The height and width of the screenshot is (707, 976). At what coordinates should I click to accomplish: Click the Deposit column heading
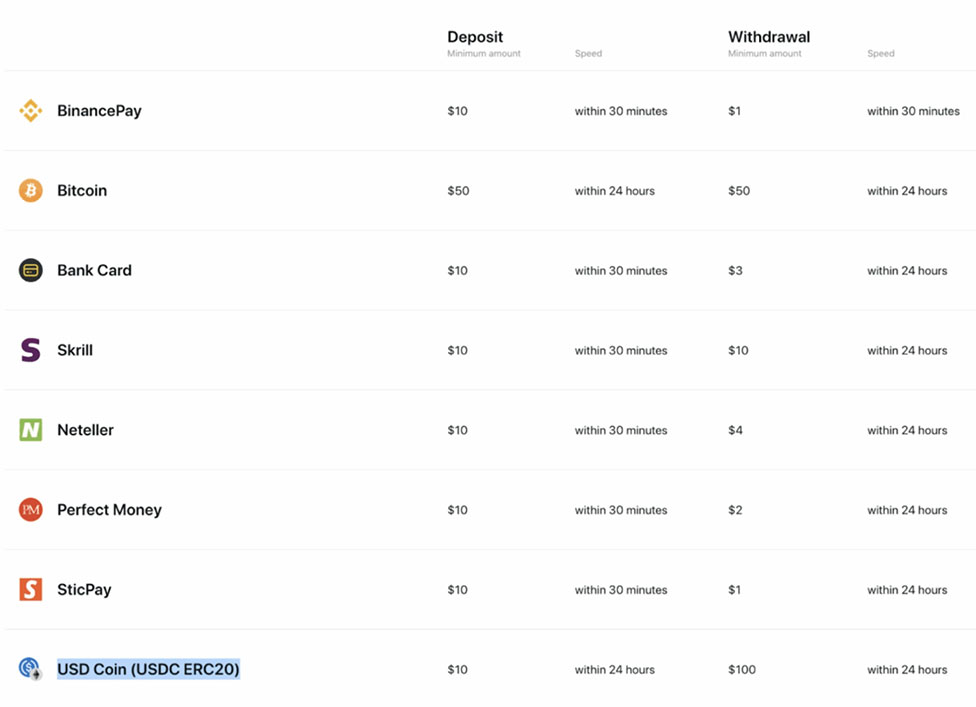475,37
